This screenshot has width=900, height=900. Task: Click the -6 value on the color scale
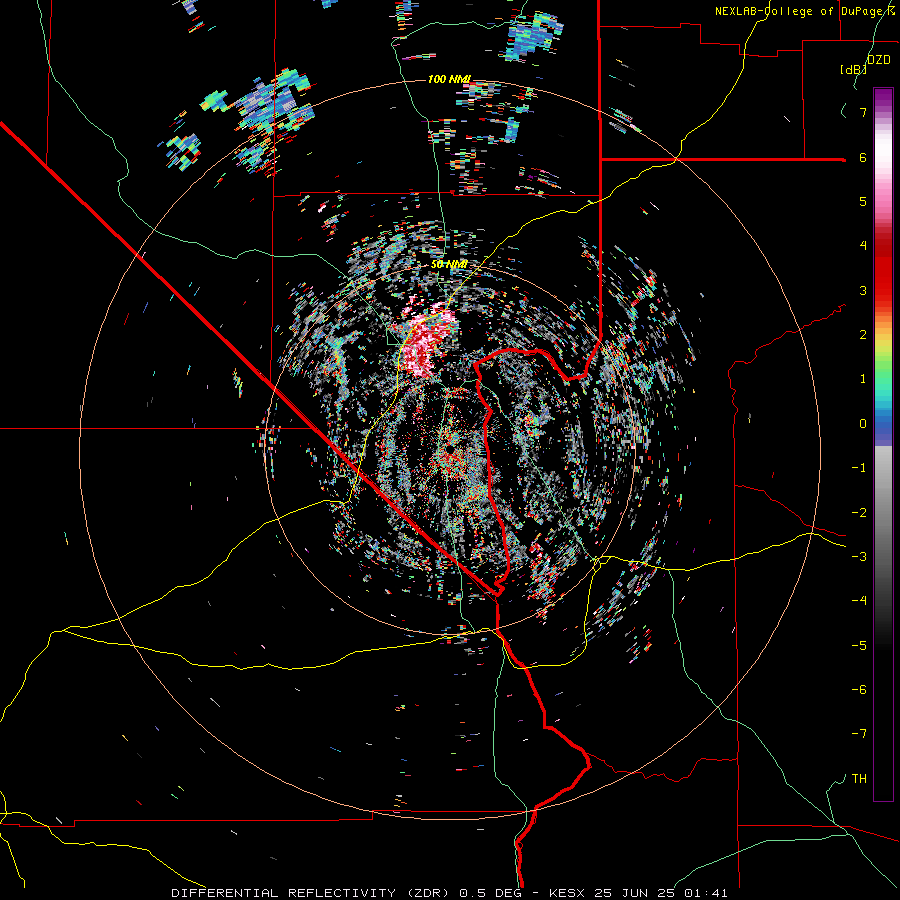click(859, 689)
